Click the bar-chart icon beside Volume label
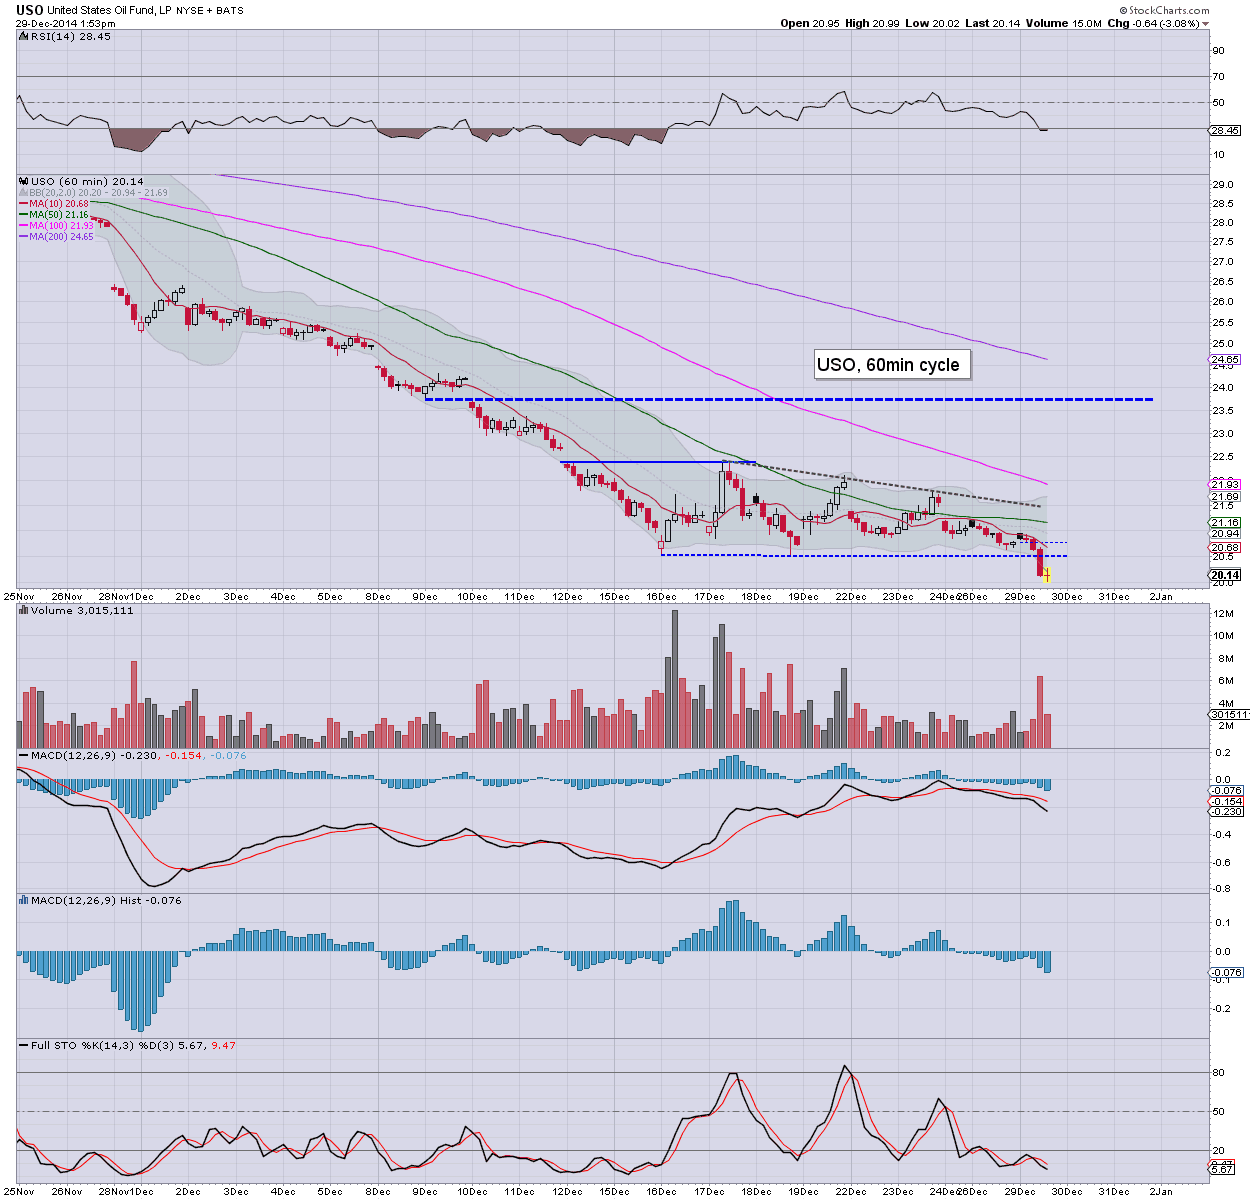Image resolution: width=1250 pixels, height=1200 pixels. (24, 610)
